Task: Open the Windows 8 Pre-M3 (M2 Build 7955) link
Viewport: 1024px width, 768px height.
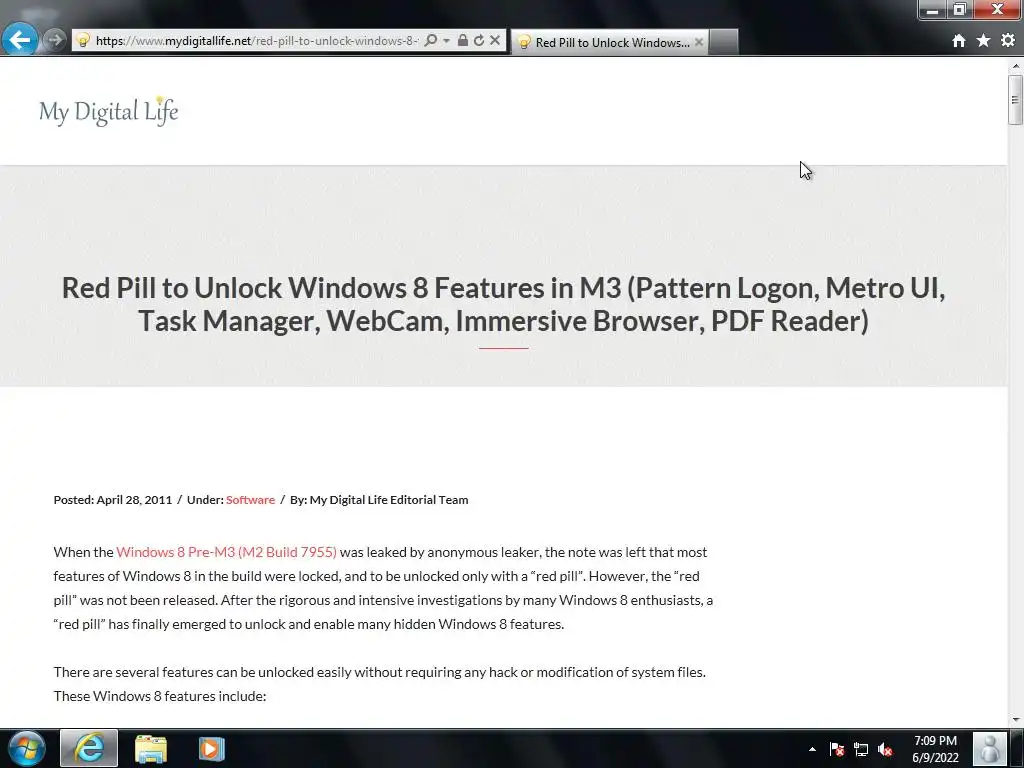Action: pyautogui.click(x=227, y=552)
